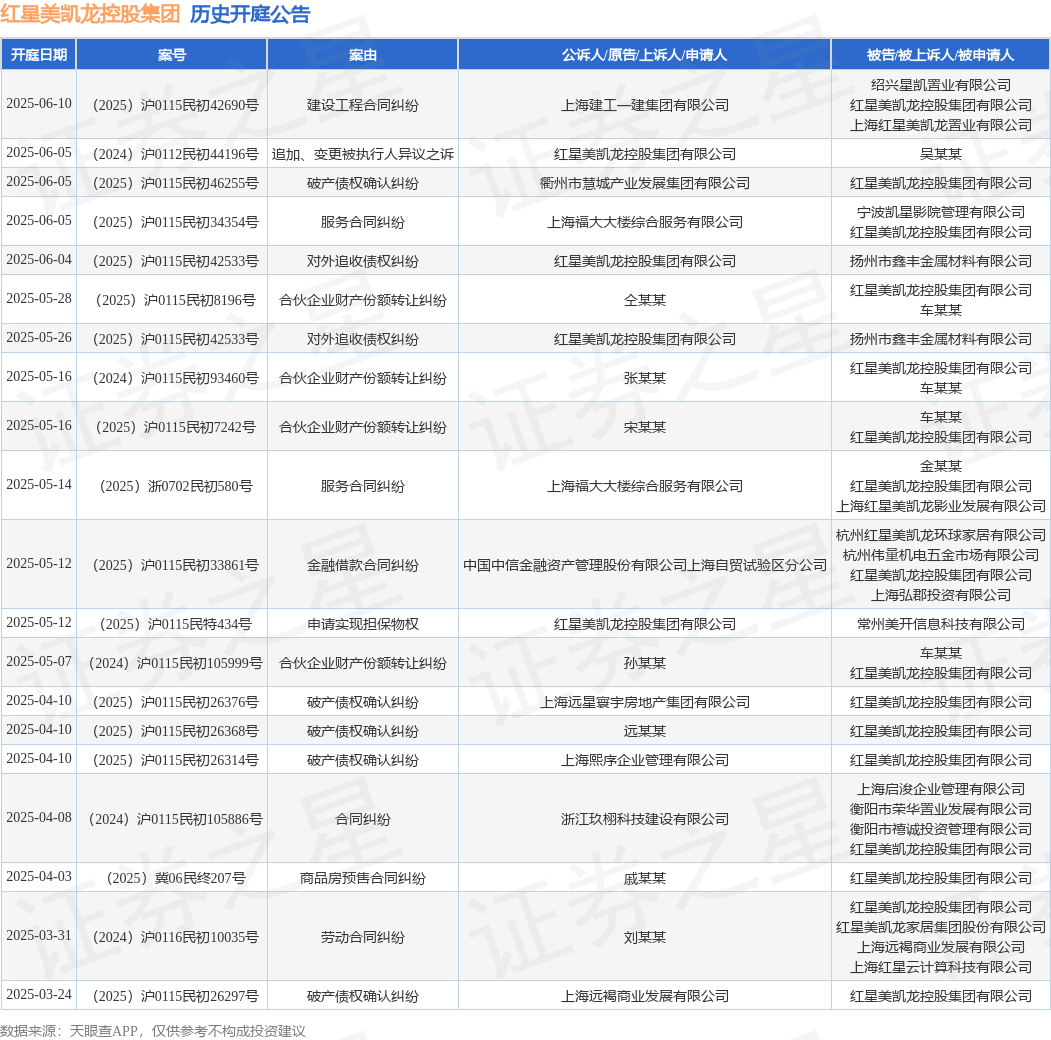
Task: Click the 数据来源 天眼查APP footer note
Action: (152, 1031)
